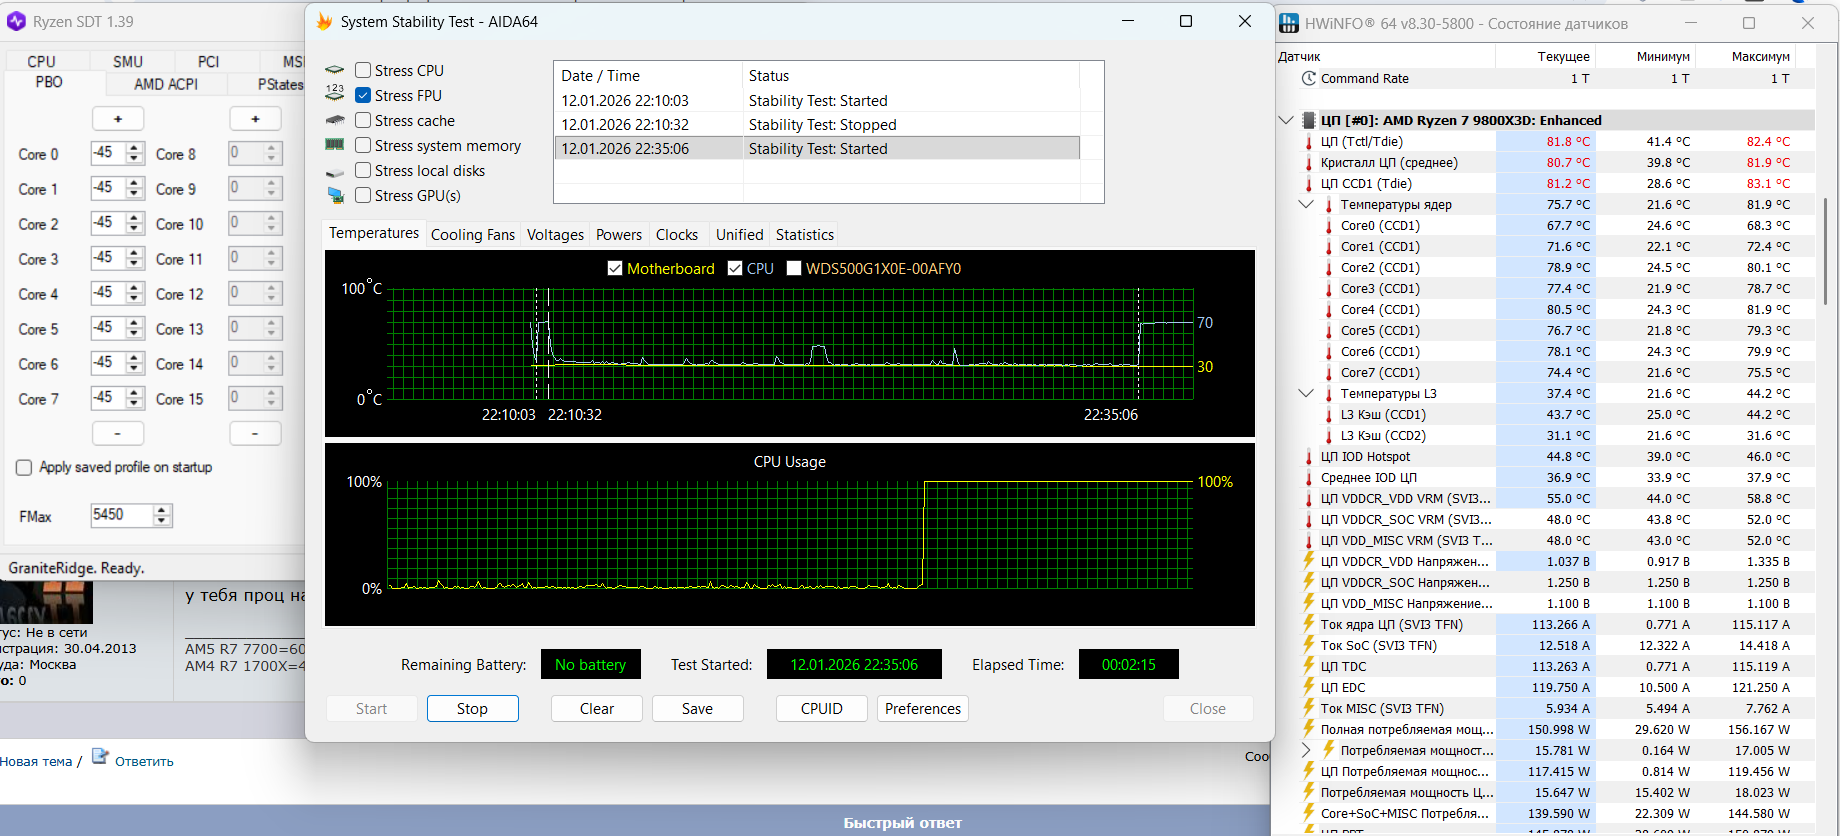Click the 123 icon beside Stress FPU
Viewport: 1840px width, 836px height.
pyautogui.click(x=335, y=94)
